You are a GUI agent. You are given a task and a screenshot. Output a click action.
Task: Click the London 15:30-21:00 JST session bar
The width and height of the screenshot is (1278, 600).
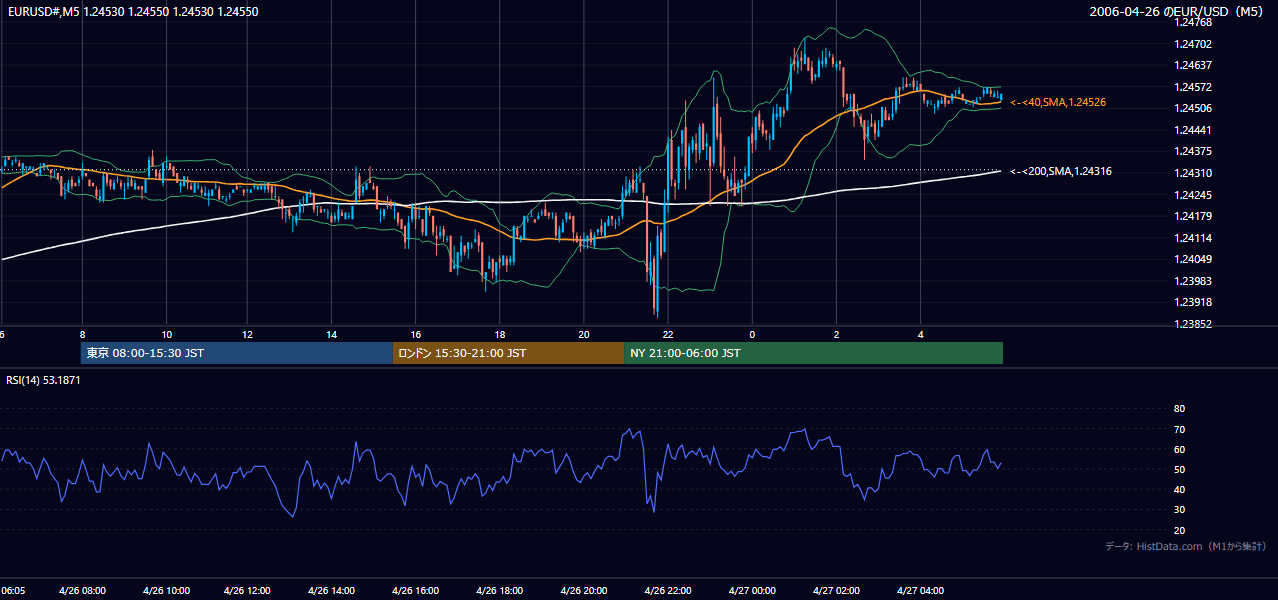click(x=508, y=353)
